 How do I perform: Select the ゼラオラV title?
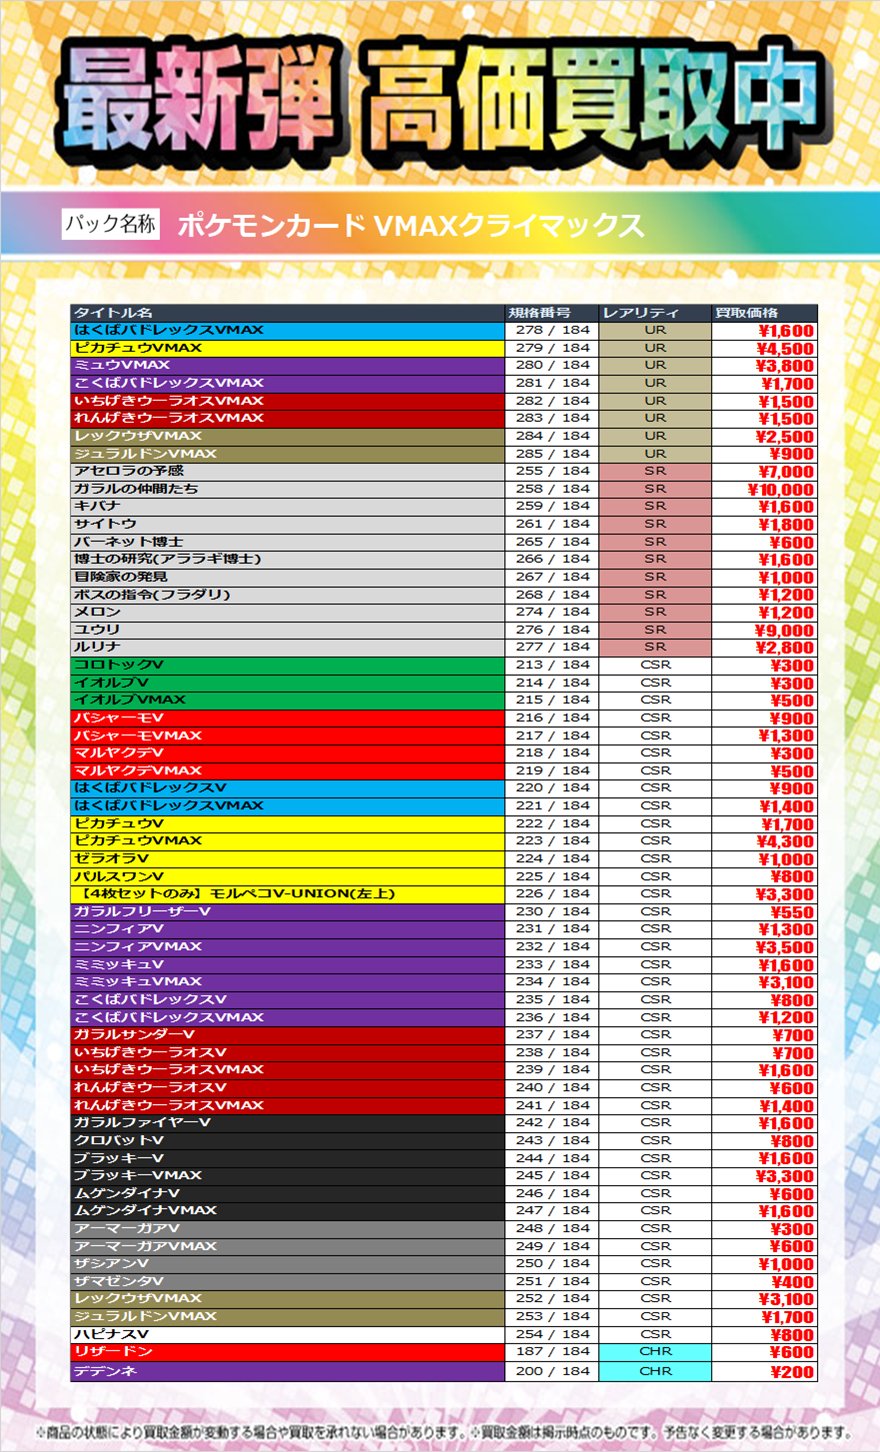coord(288,859)
